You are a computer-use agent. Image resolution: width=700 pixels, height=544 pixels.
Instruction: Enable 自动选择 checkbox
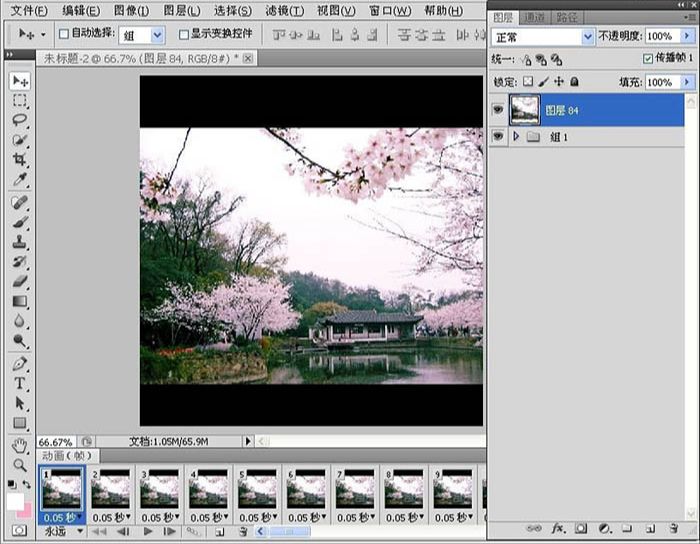[x=64, y=34]
